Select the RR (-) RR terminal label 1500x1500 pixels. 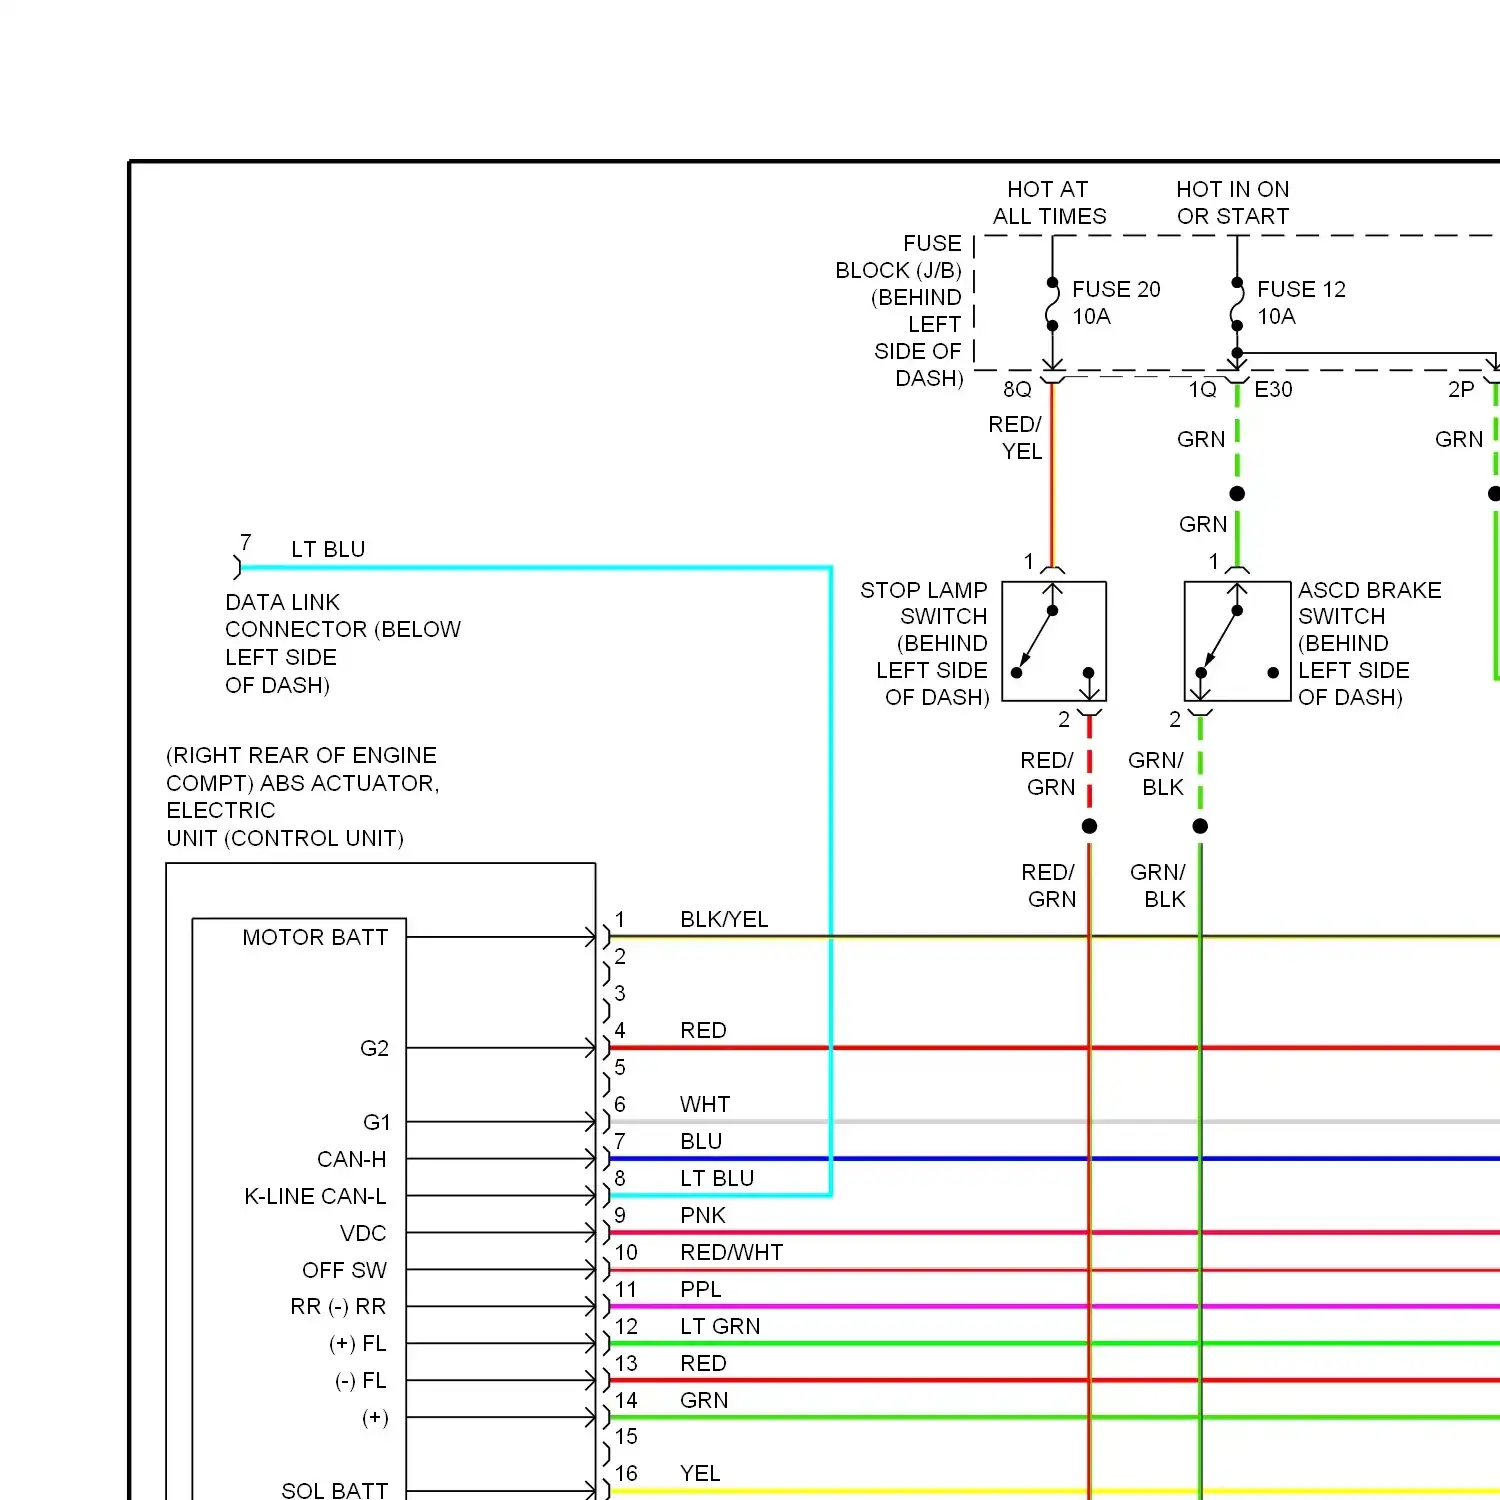pyautogui.click(x=338, y=1307)
